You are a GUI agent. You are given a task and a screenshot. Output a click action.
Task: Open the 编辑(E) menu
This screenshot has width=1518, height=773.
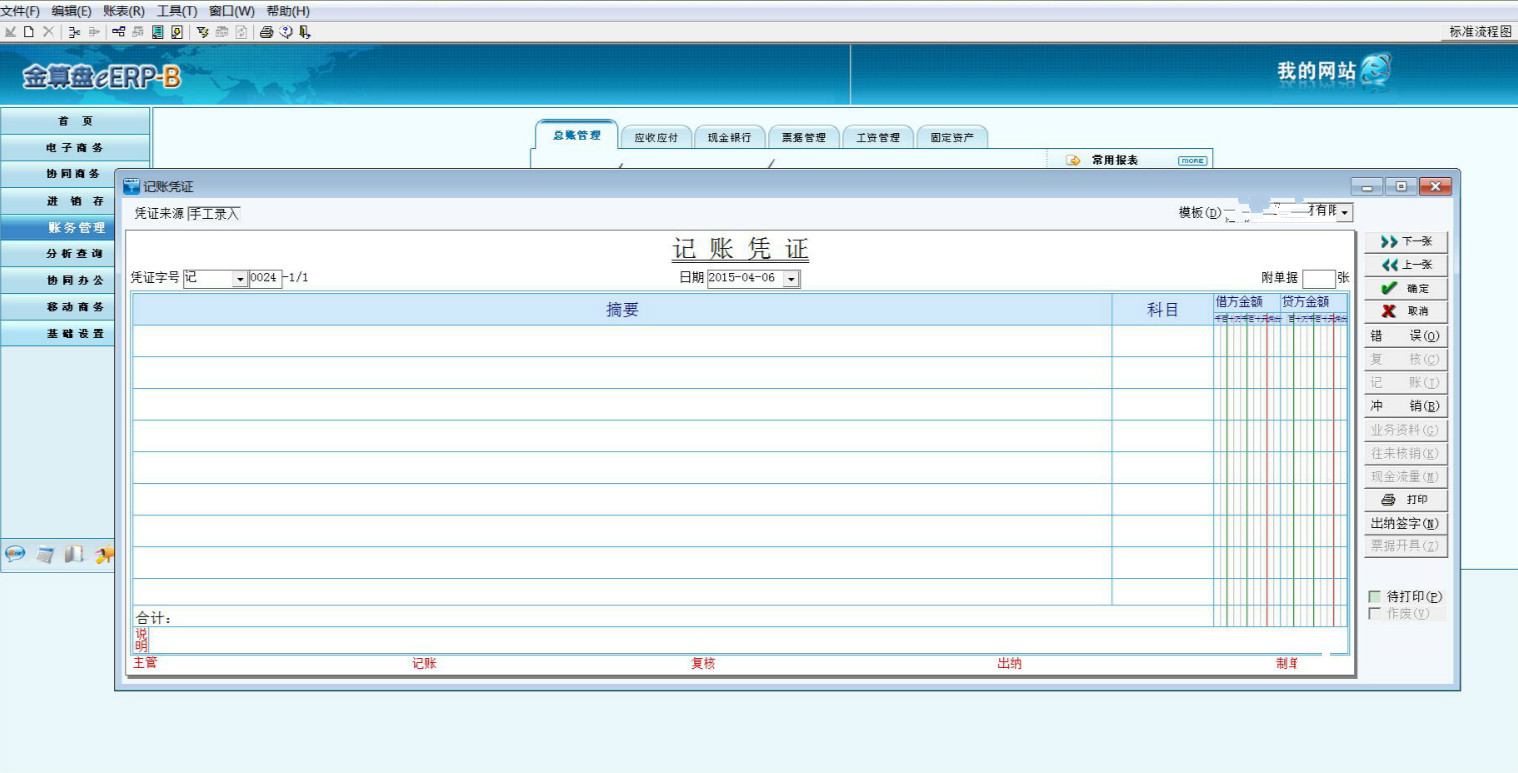[x=72, y=11]
